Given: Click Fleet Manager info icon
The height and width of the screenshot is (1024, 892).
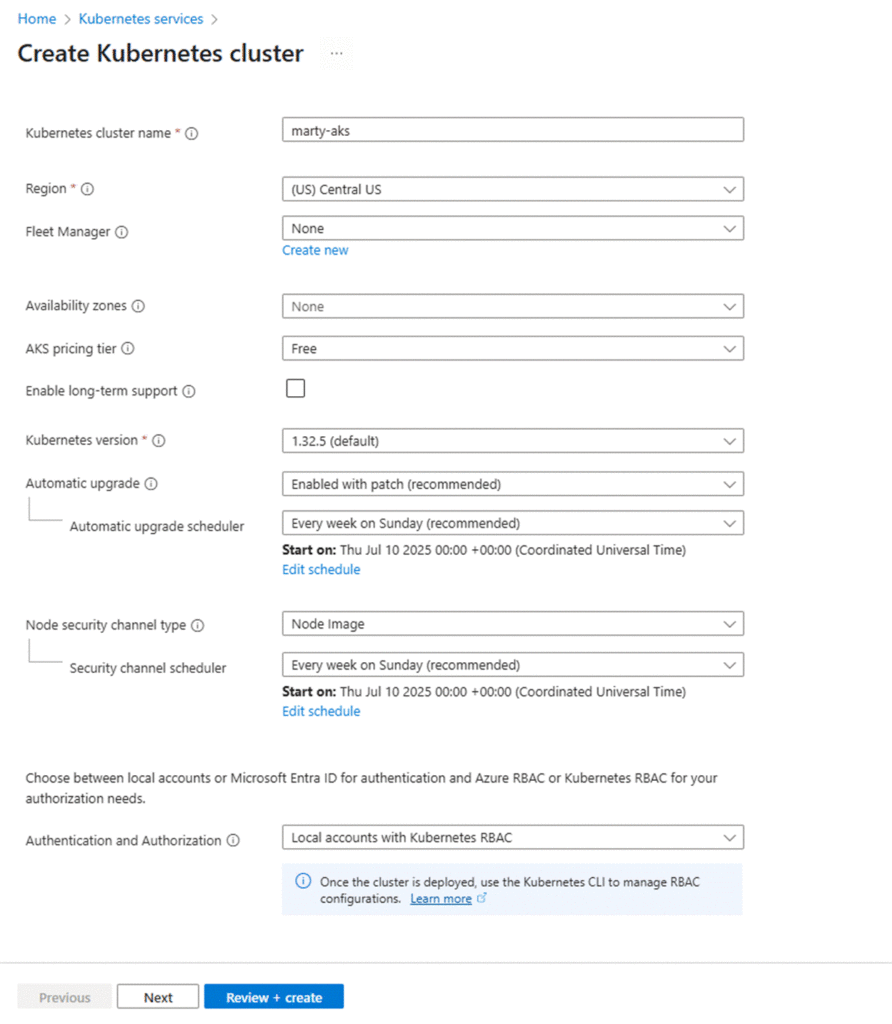Looking at the screenshot, I should click(x=122, y=232).
